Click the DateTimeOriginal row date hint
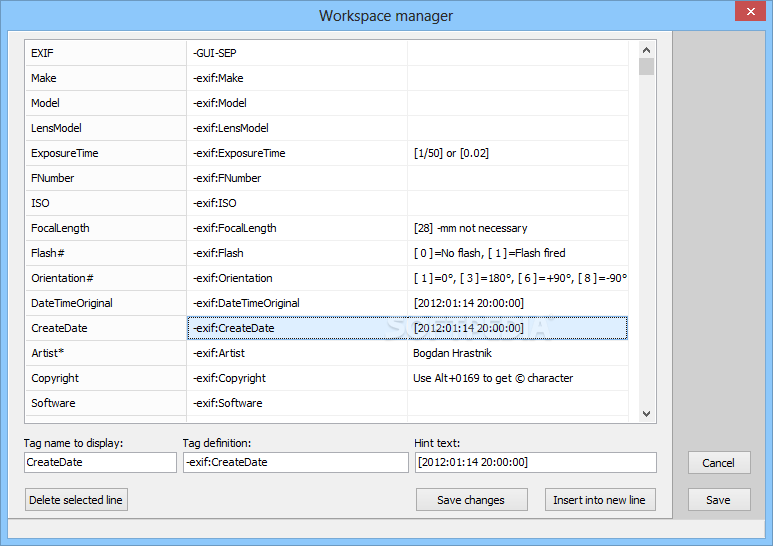Viewport: 773px width, 546px height. 518,303
